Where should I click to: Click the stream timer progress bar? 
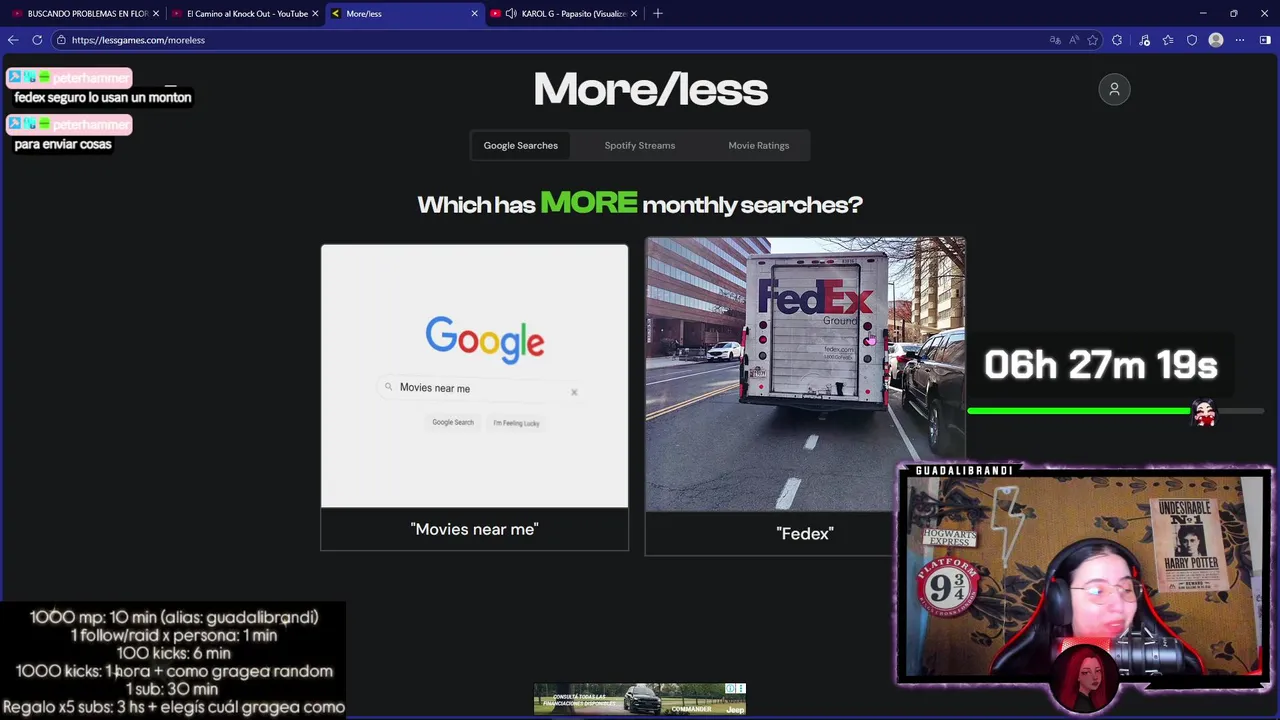pyautogui.click(x=1115, y=411)
